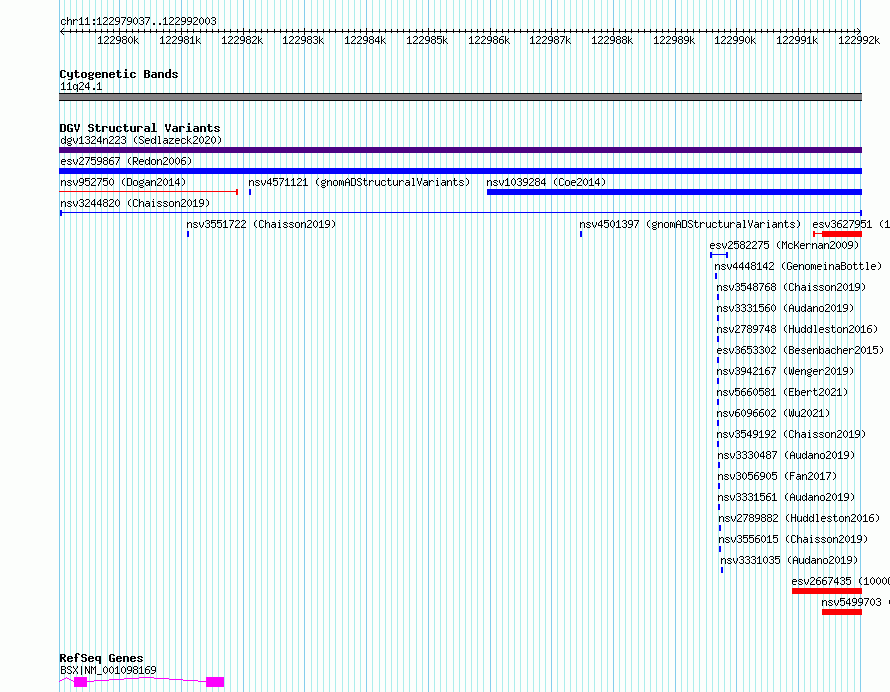Click the esv2759867 (Redon2006) label
890x692 pixels.
[126, 161]
